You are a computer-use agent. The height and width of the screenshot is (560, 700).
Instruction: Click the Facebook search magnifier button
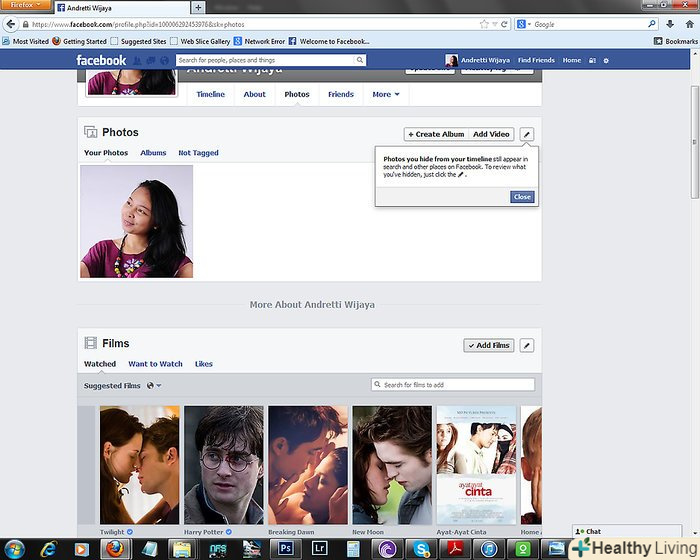coord(359,60)
